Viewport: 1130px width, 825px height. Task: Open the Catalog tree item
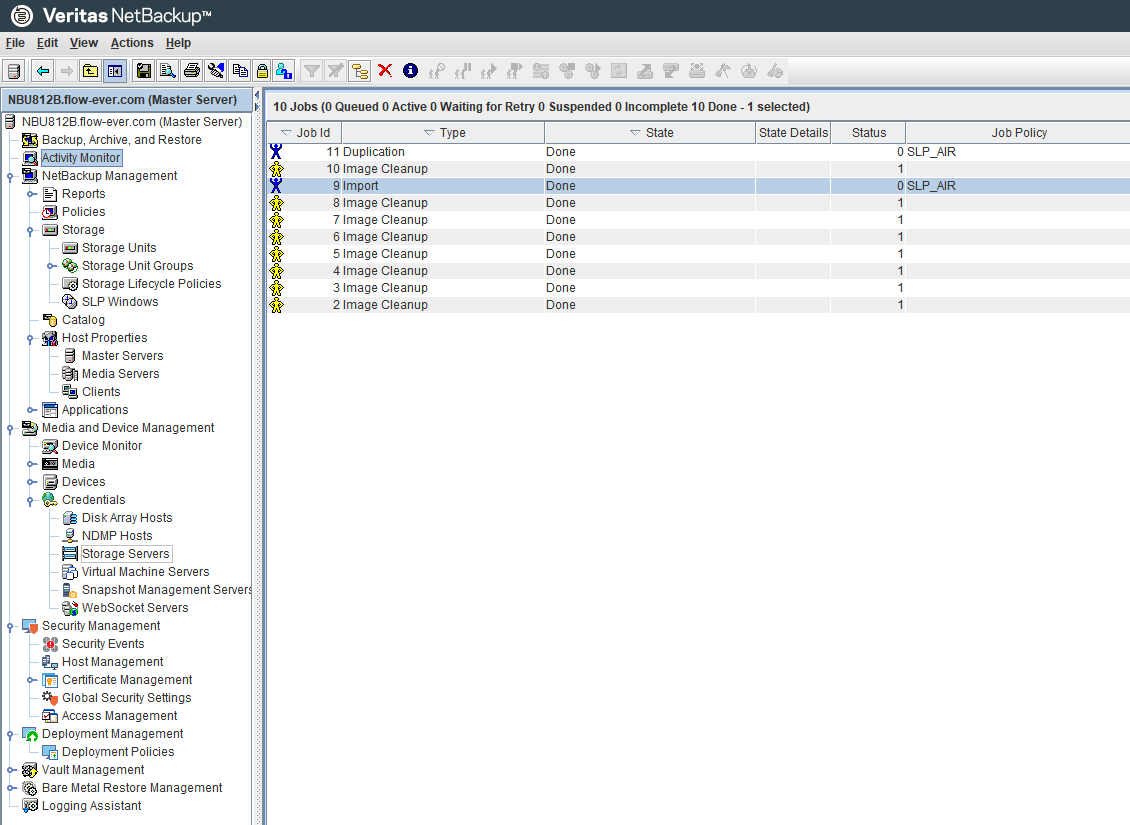(x=83, y=320)
